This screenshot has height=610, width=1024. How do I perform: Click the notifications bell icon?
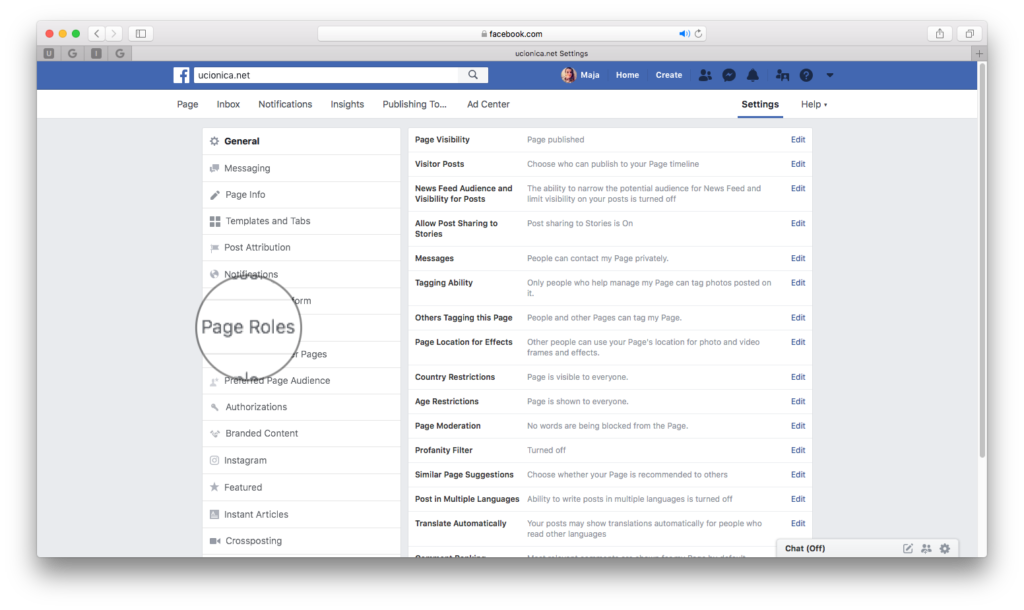click(753, 75)
